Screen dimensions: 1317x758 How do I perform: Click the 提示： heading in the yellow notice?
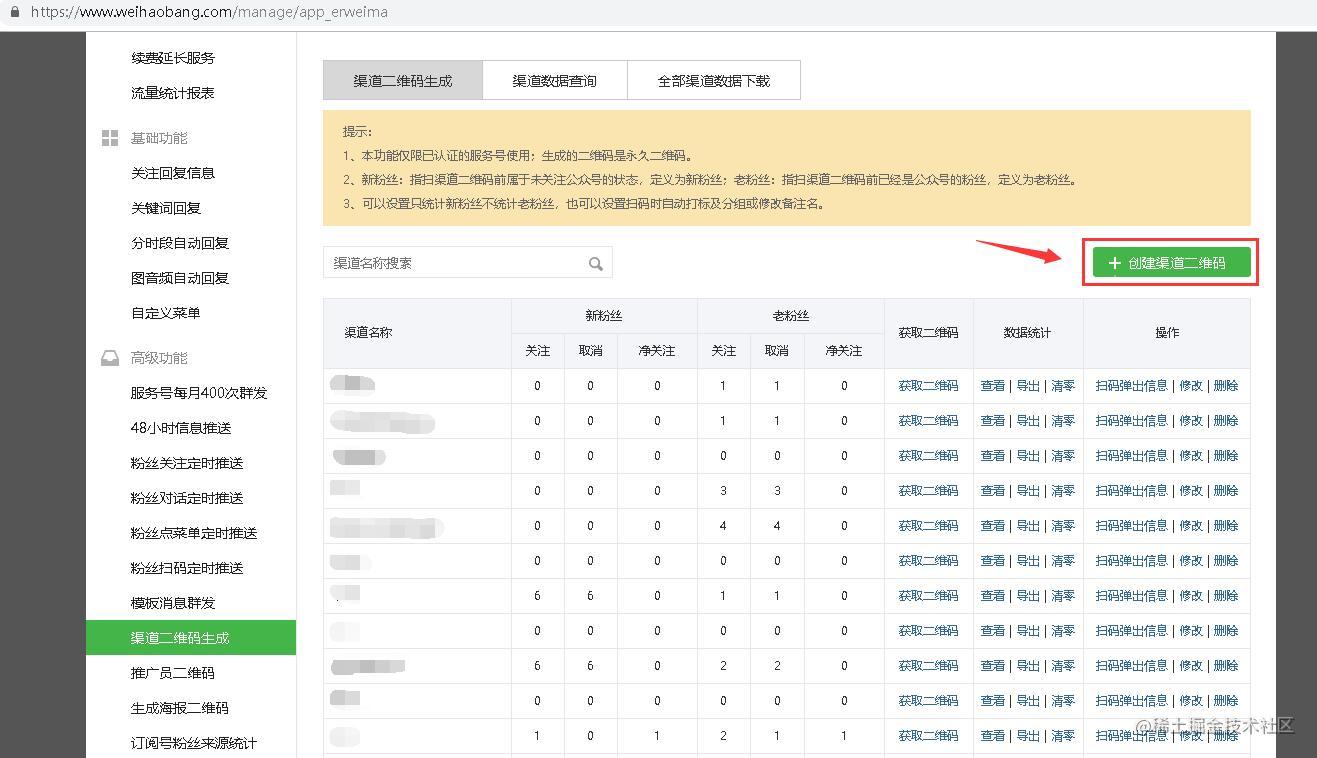coord(358,132)
